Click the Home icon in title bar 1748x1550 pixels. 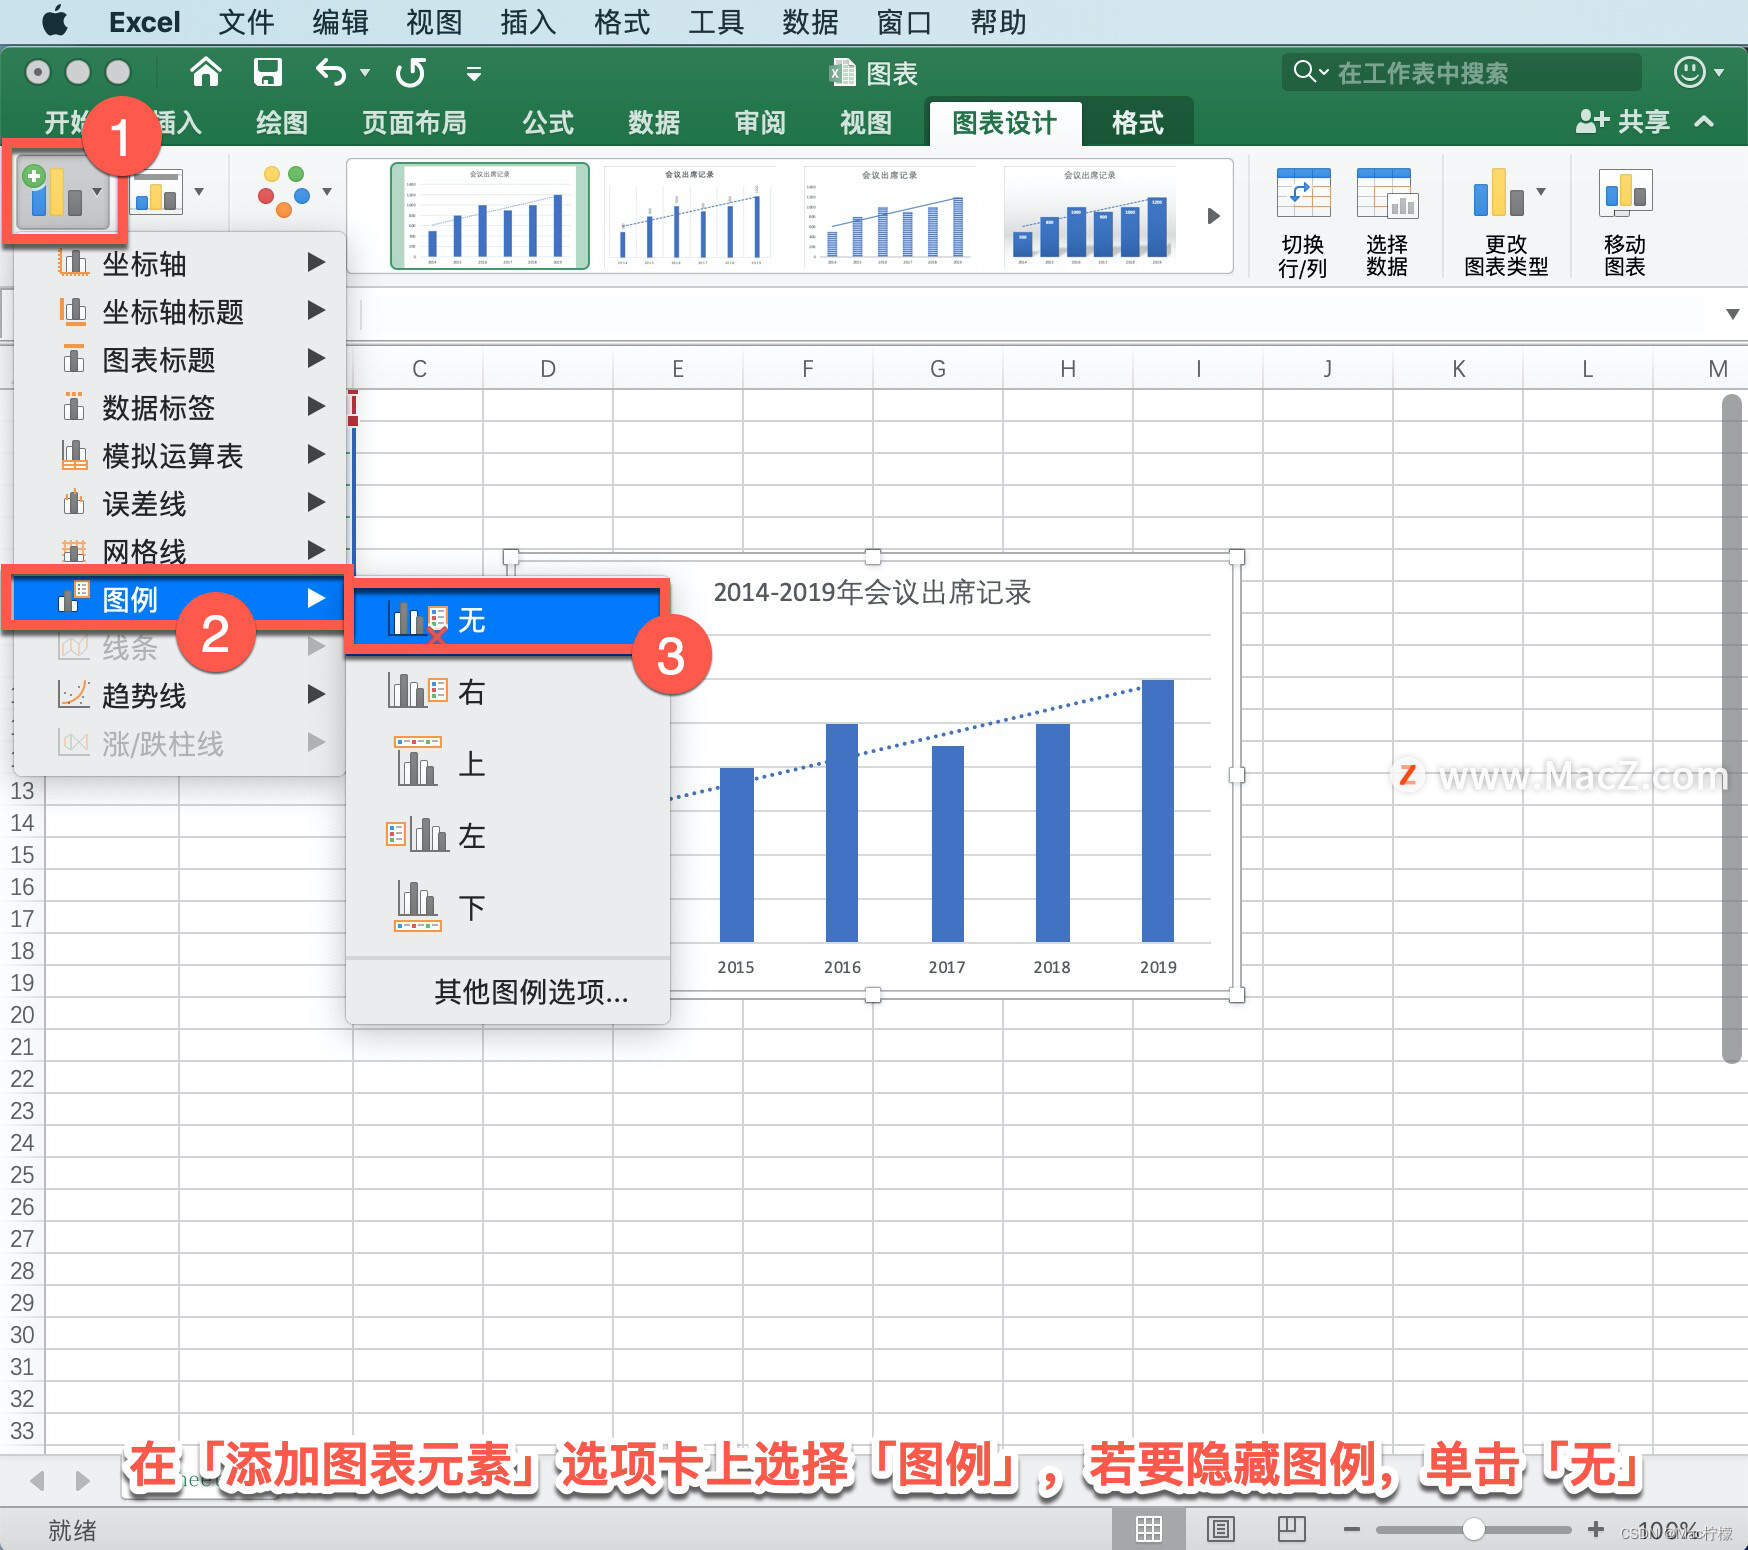pos(205,72)
